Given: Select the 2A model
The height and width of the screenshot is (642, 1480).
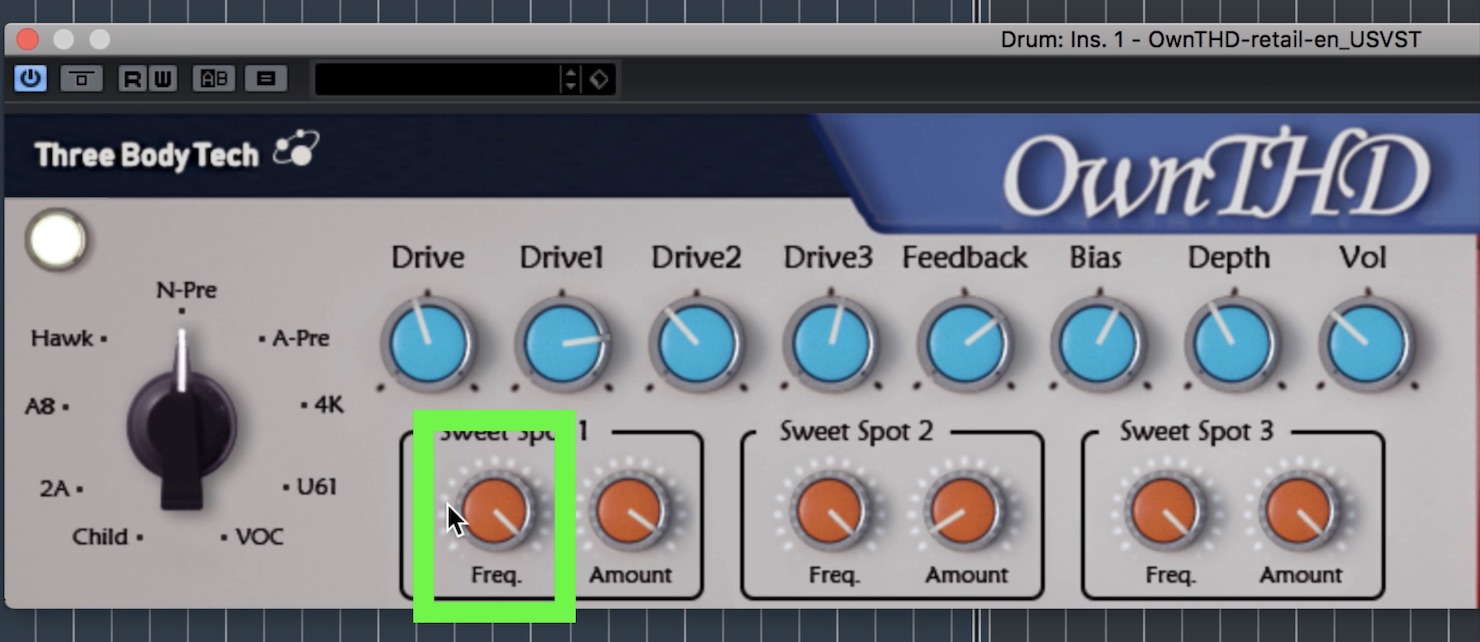Looking at the screenshot, I should pos(54,489).
